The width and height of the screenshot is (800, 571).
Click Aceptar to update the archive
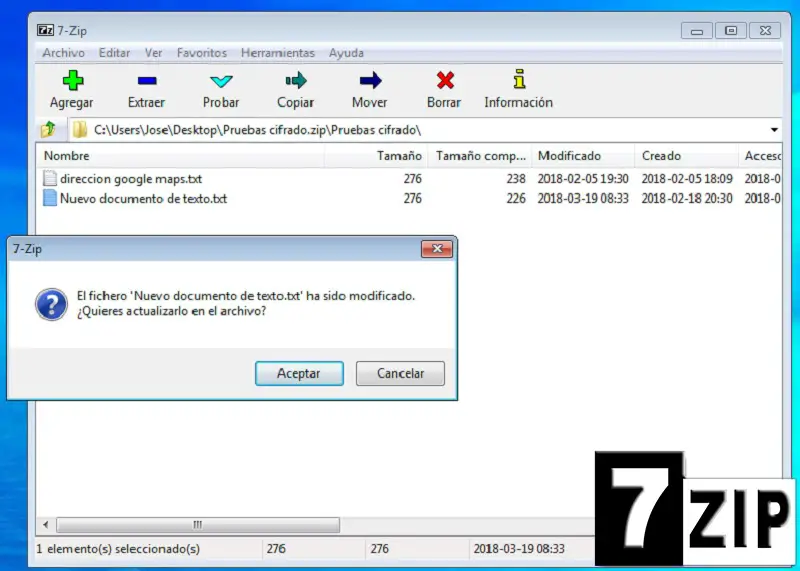point(299,374)
